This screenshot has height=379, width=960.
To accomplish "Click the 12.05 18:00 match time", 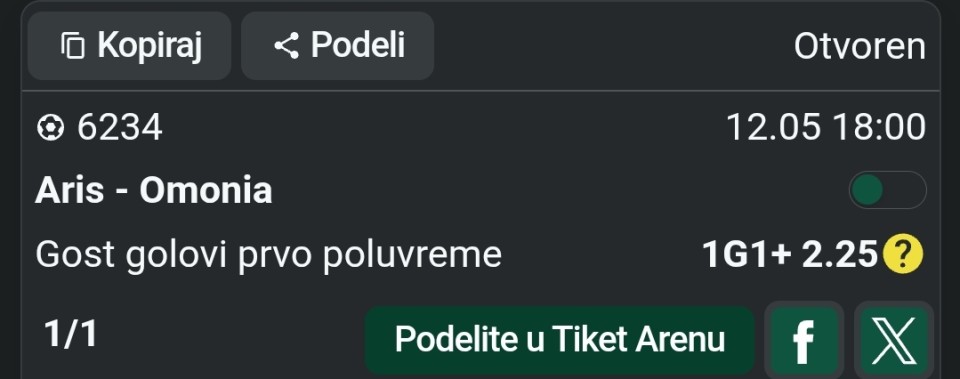I will (x=826, y=128).
